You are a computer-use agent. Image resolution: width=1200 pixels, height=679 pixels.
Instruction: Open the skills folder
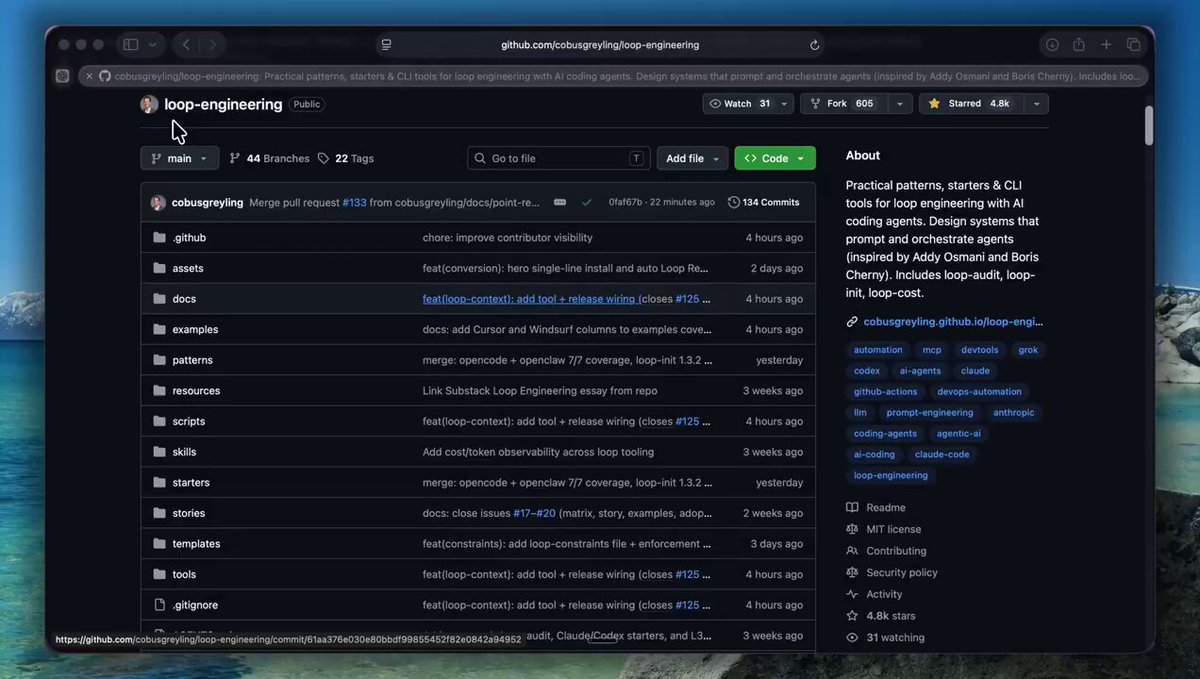tap(184, 452)
